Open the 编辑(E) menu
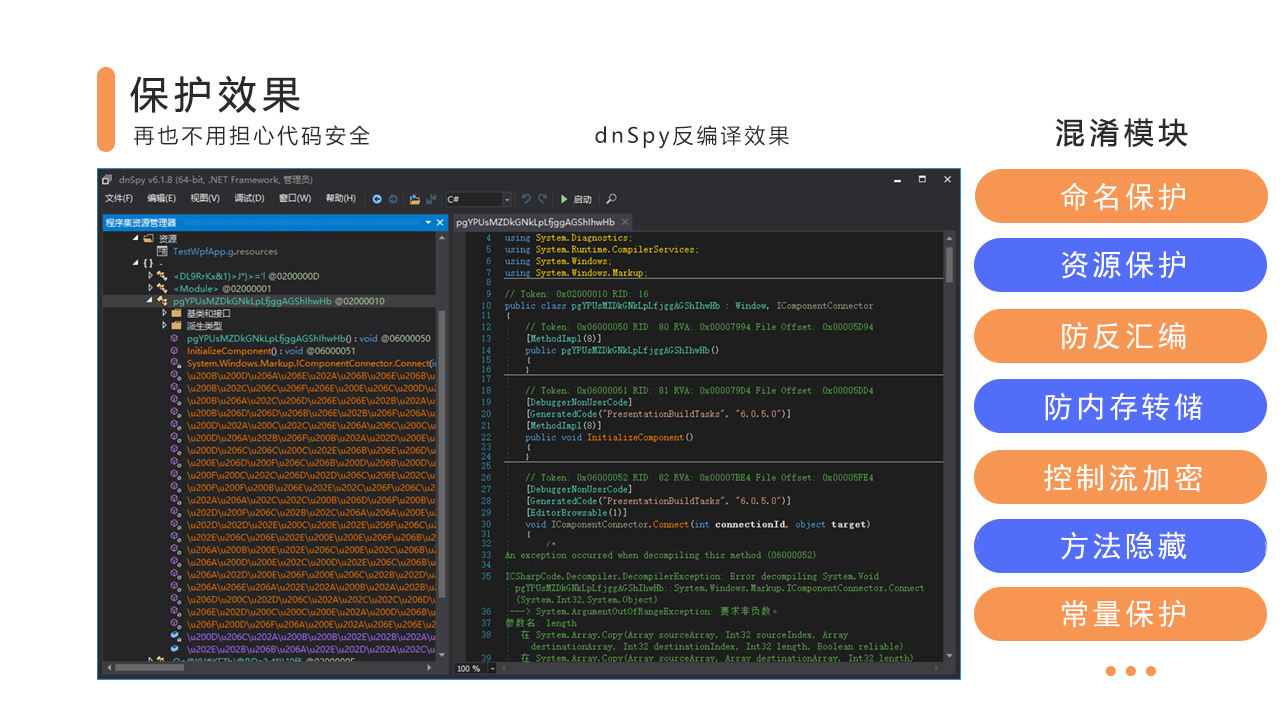The image size is (1280, 720). point(162,199)
